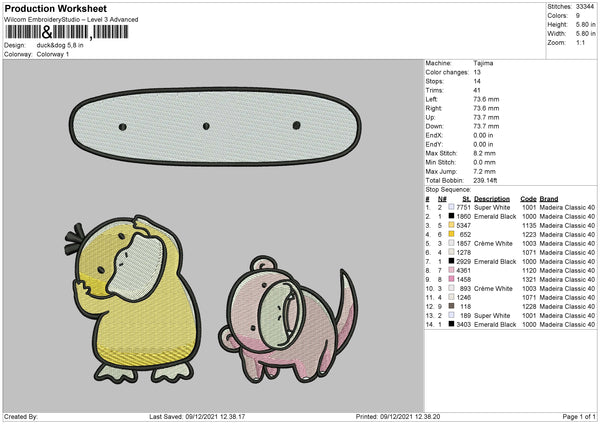Image resolution: width=600 pixels, height=424 pixels.
Task: Select the golden yellow swatch in stop 4
Action: (452, 234)
